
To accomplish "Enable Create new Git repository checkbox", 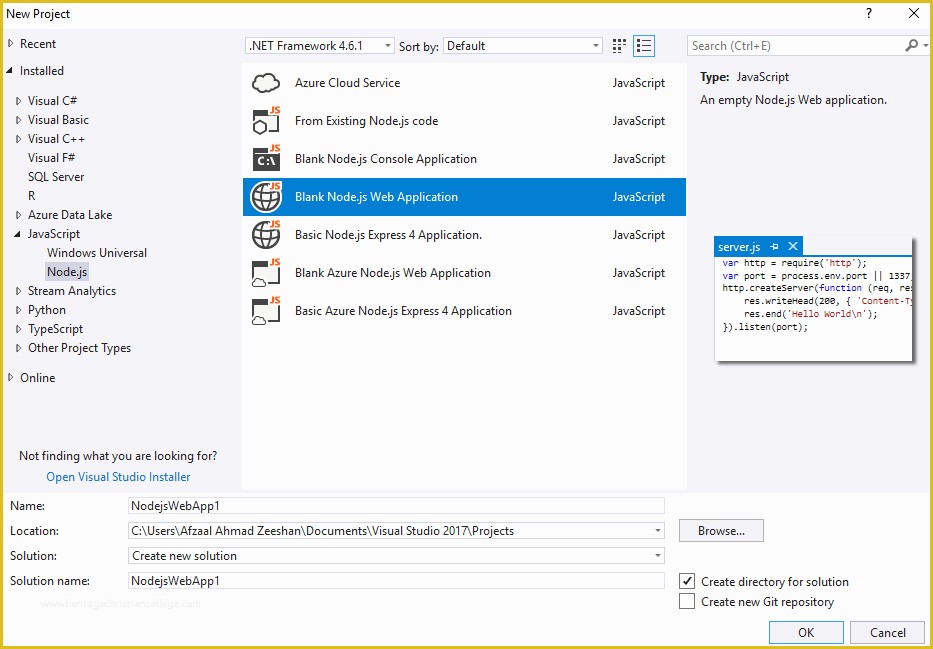I will tap(687, 601).
